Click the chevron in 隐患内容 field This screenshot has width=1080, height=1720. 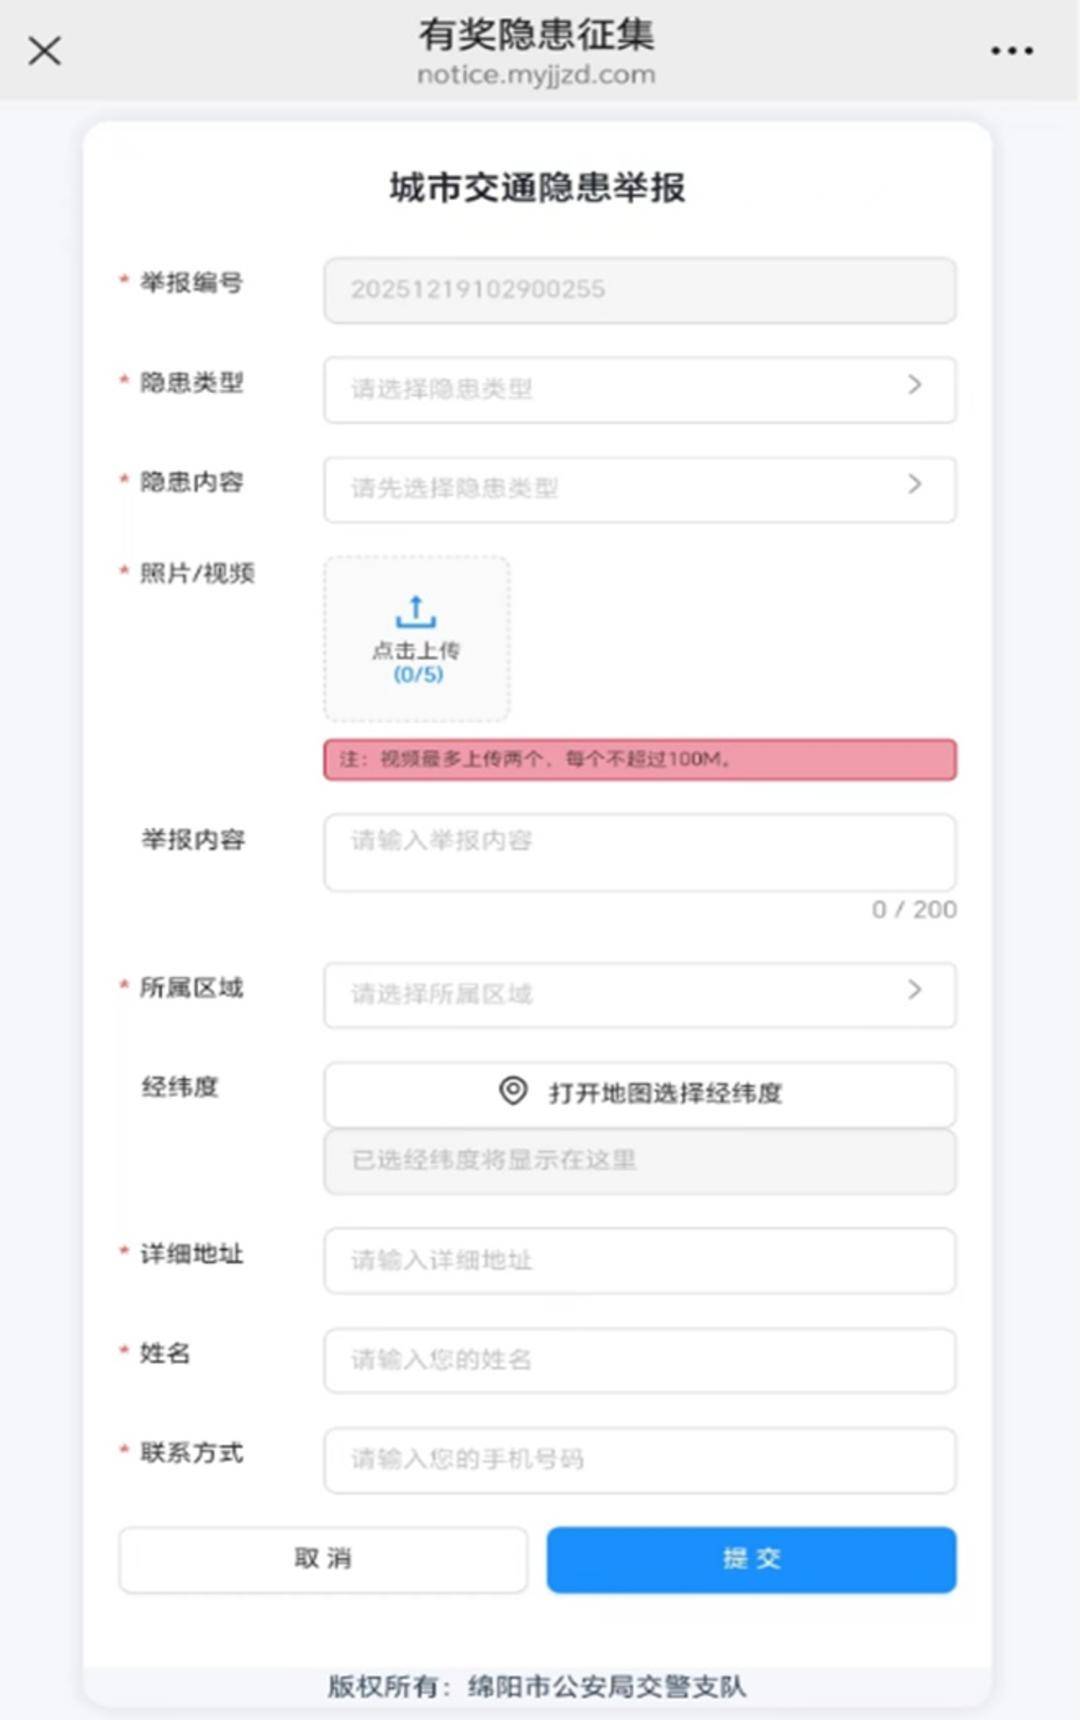pyautogui.click(x=914, y=485)
